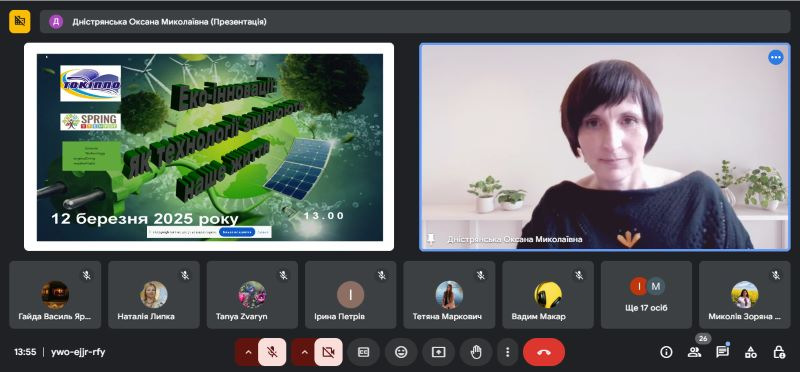This screenshot has width=800, height=372.
Task: Toggle the camera off button
Action: (x=328, y=352)
